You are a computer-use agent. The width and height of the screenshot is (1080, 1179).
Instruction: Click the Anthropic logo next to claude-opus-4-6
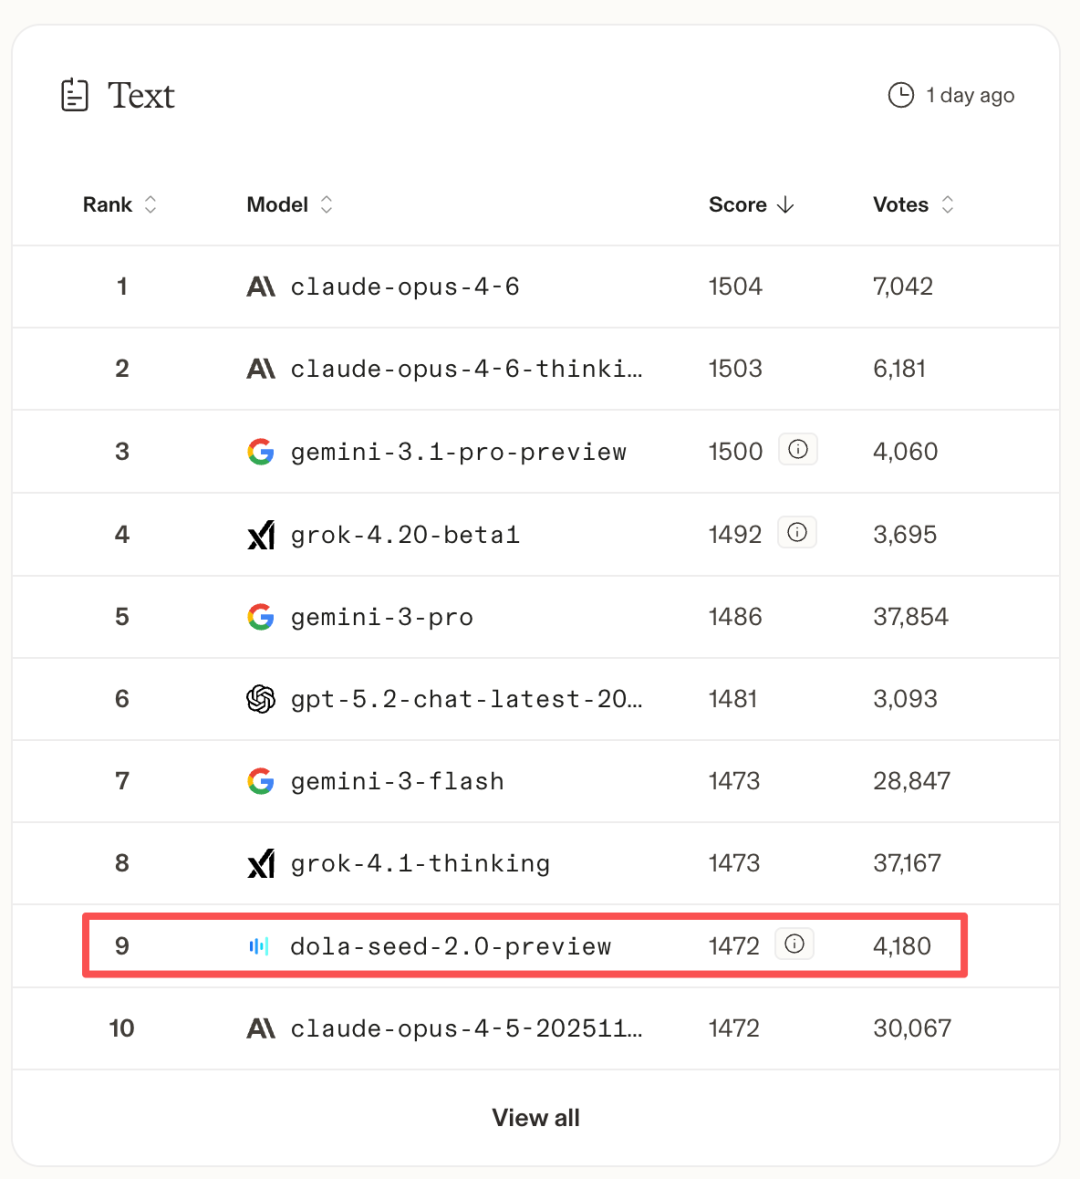click(x=261, y=286)
